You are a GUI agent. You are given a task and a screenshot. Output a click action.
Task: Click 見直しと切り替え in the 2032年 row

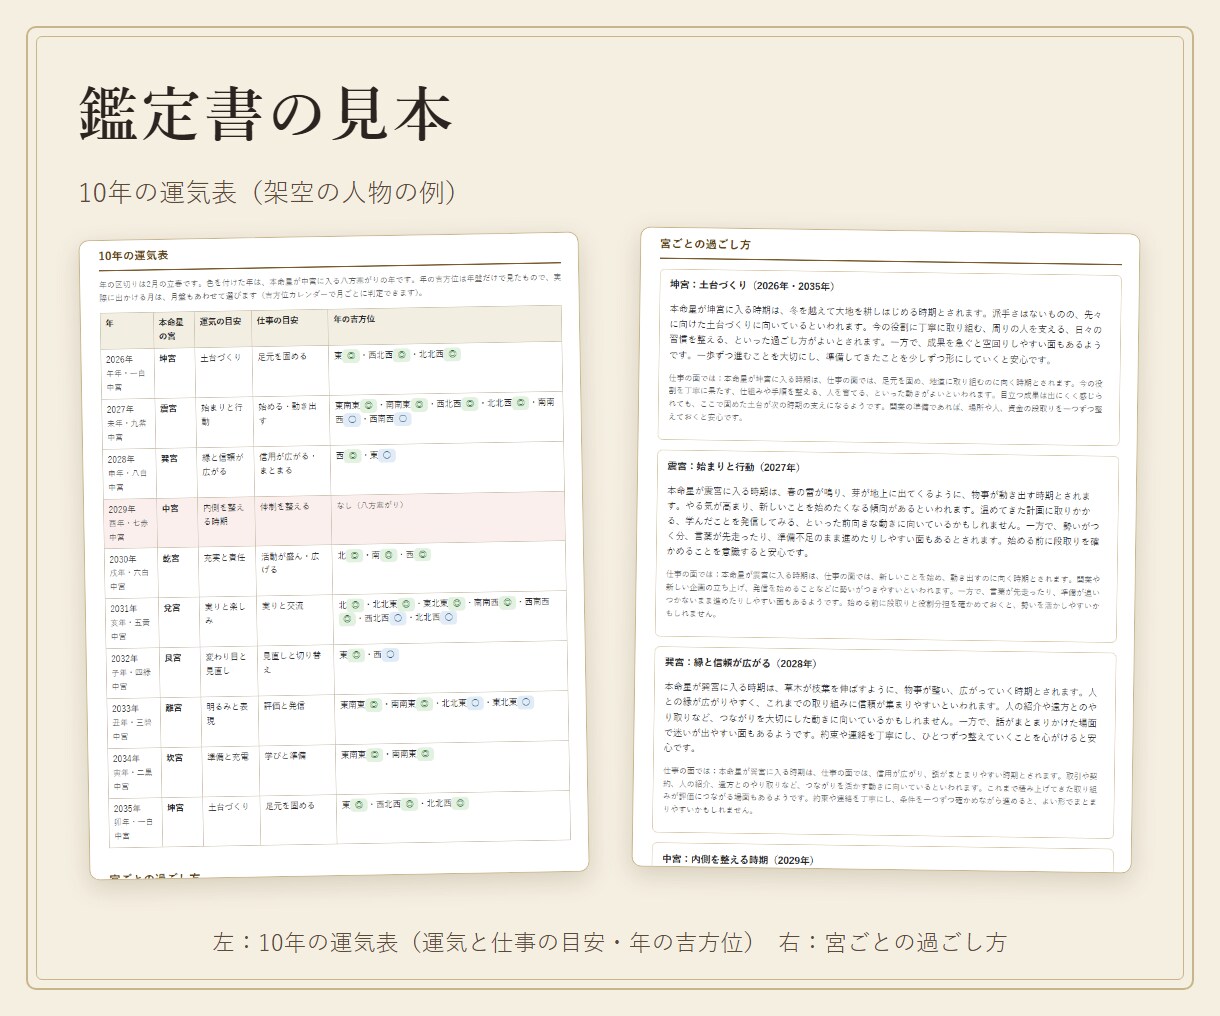292,662
